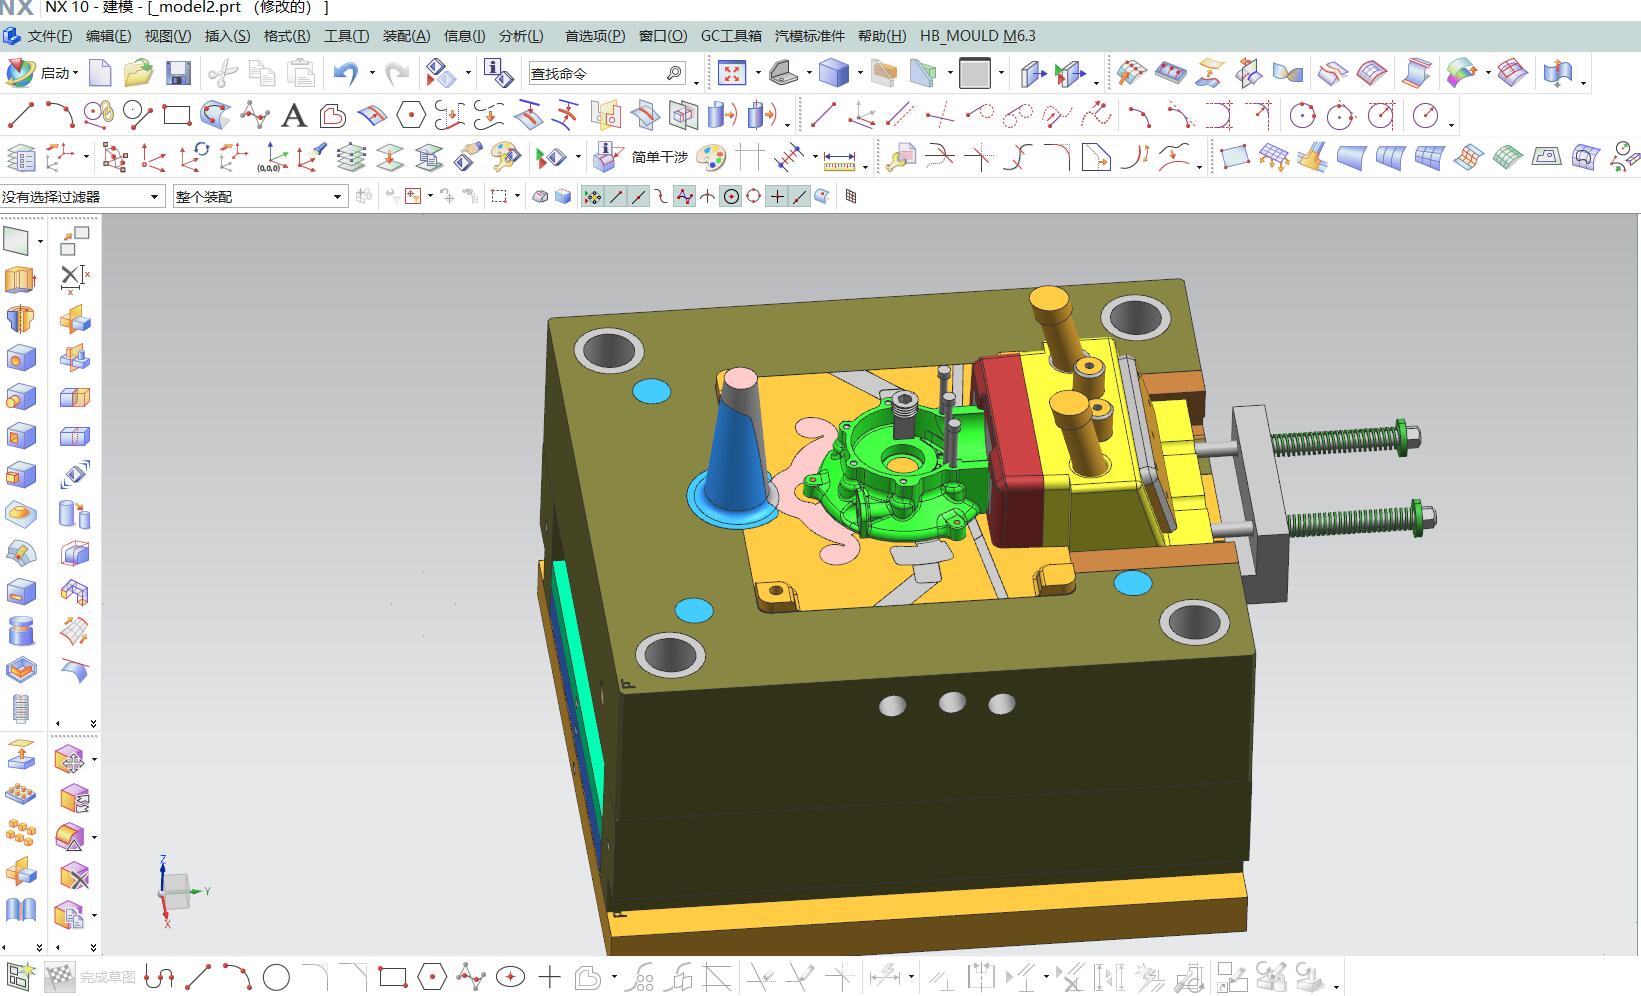Click the Measure Distance ruler icon
The image size is (1641, 996).
click(838, 158)
